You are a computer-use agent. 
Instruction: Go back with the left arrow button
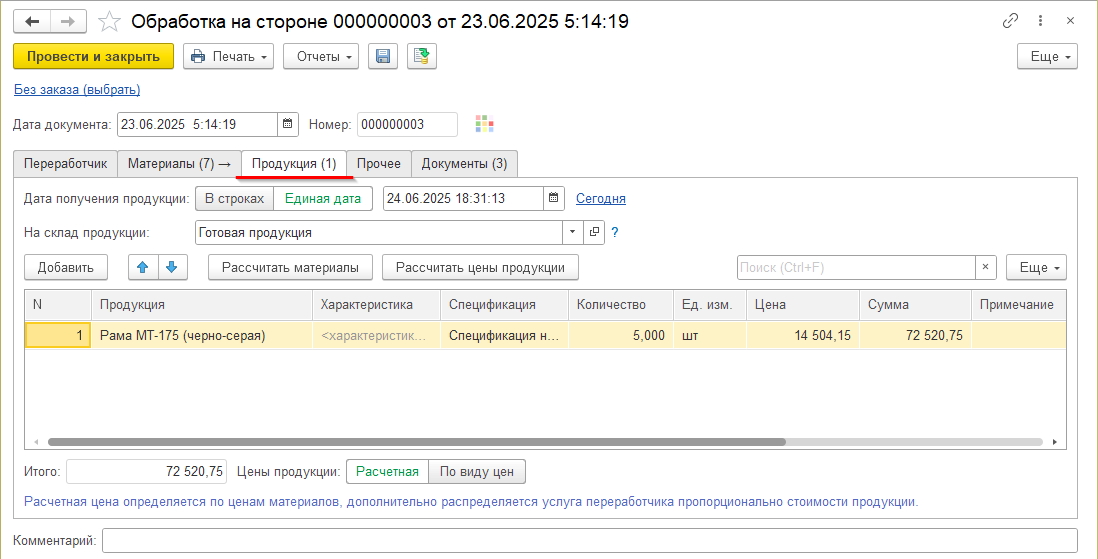pyautogui.click(x=32, y=22)
